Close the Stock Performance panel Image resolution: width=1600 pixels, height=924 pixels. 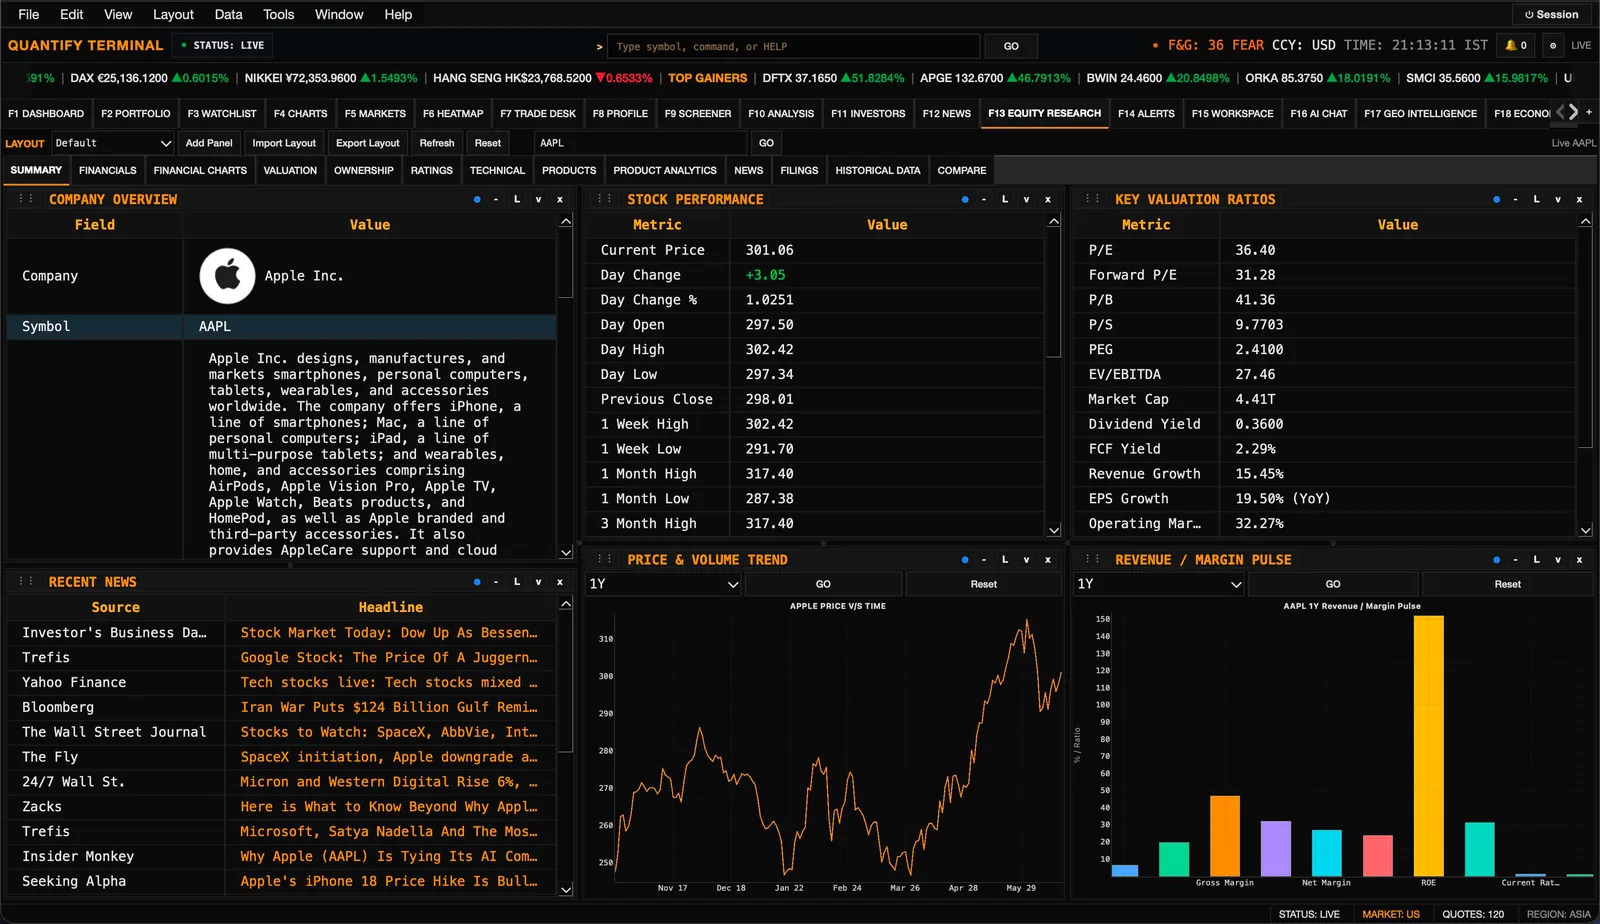point(1048,199)
